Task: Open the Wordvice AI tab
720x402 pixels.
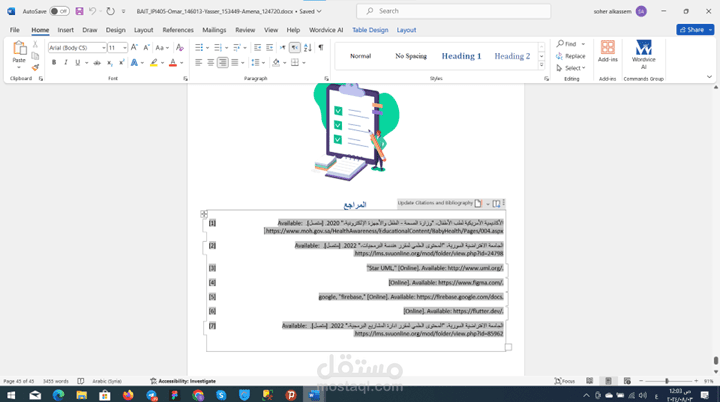Action: [x=326, y=30]
